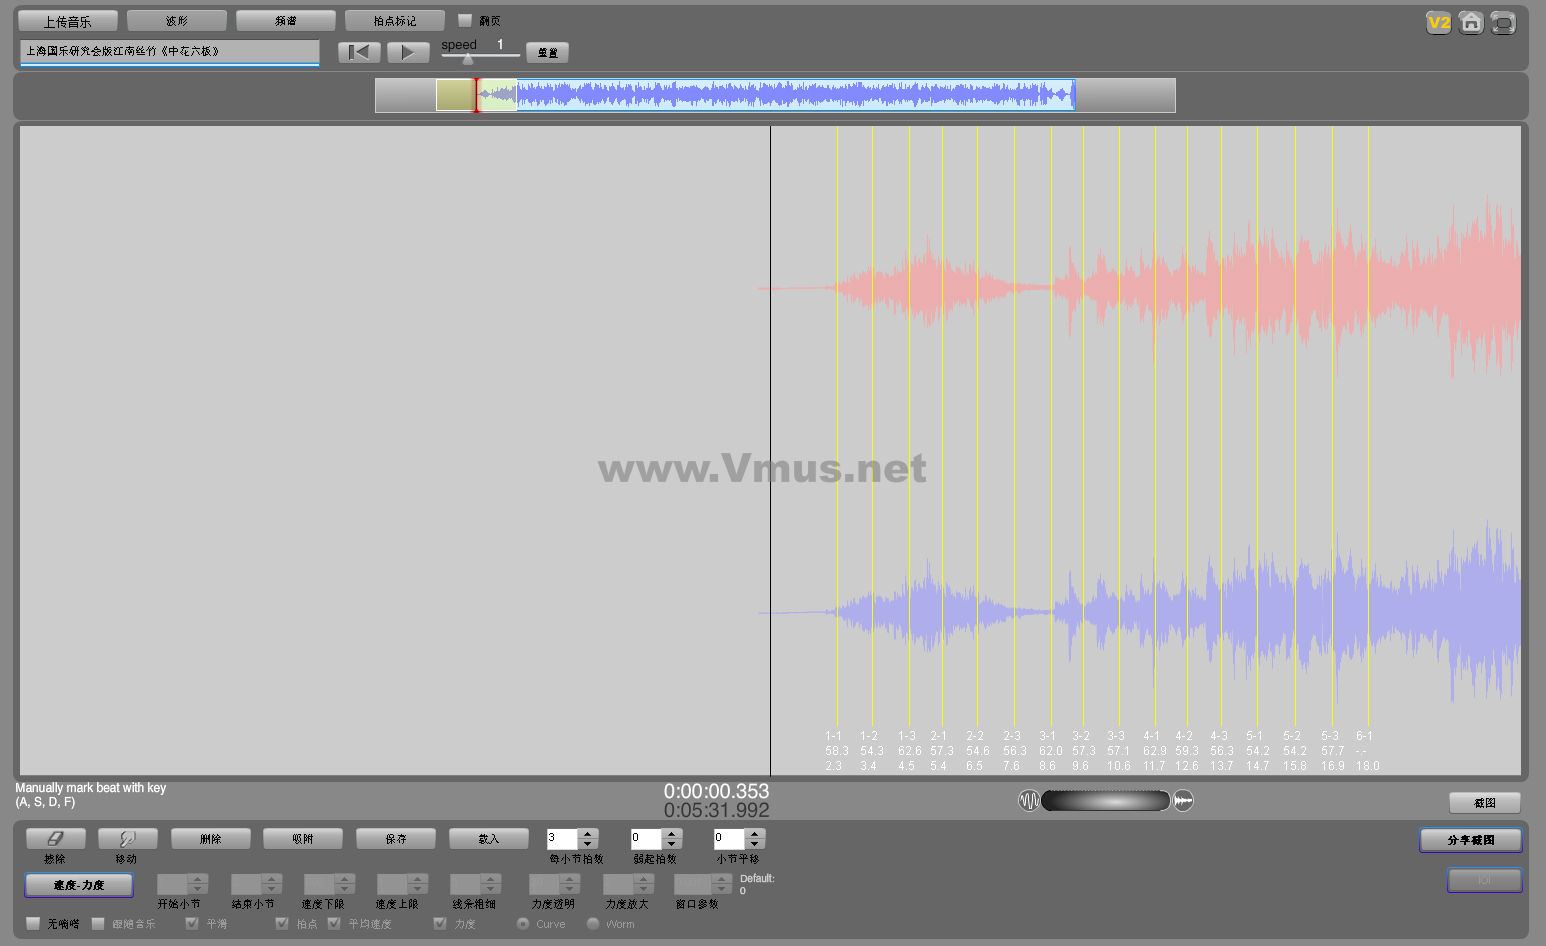Viewport: 1546px width, 946px height.
Task: Click the 上传音乐 upload music button
Action: [68, 21]
